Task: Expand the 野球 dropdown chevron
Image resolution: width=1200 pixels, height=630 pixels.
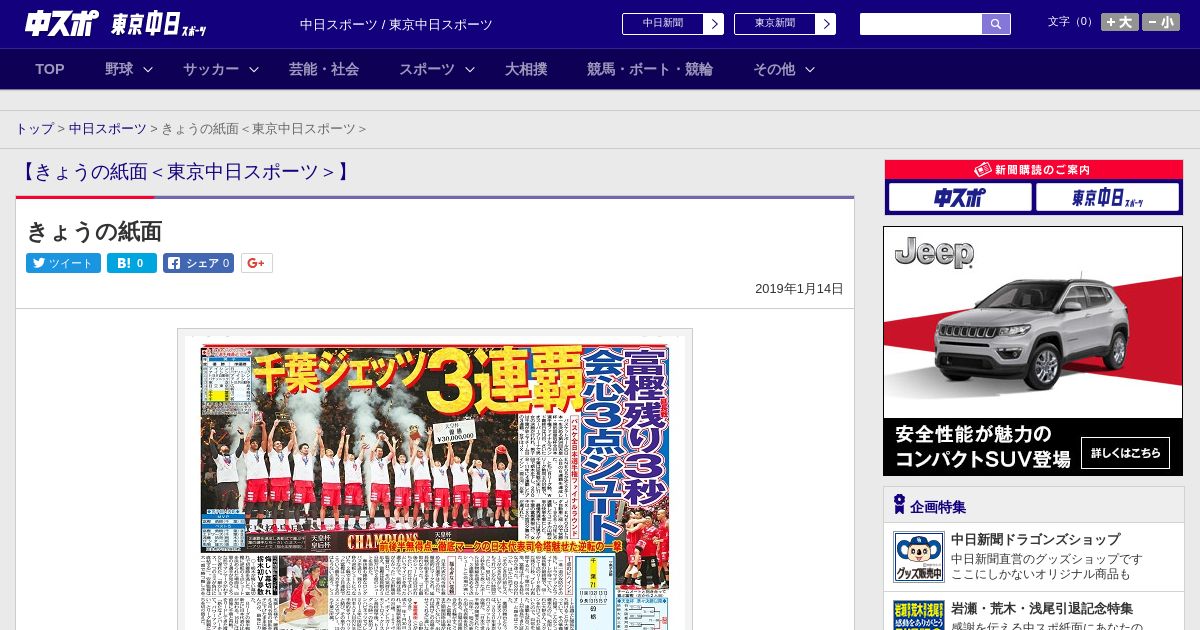Action: 148,69
